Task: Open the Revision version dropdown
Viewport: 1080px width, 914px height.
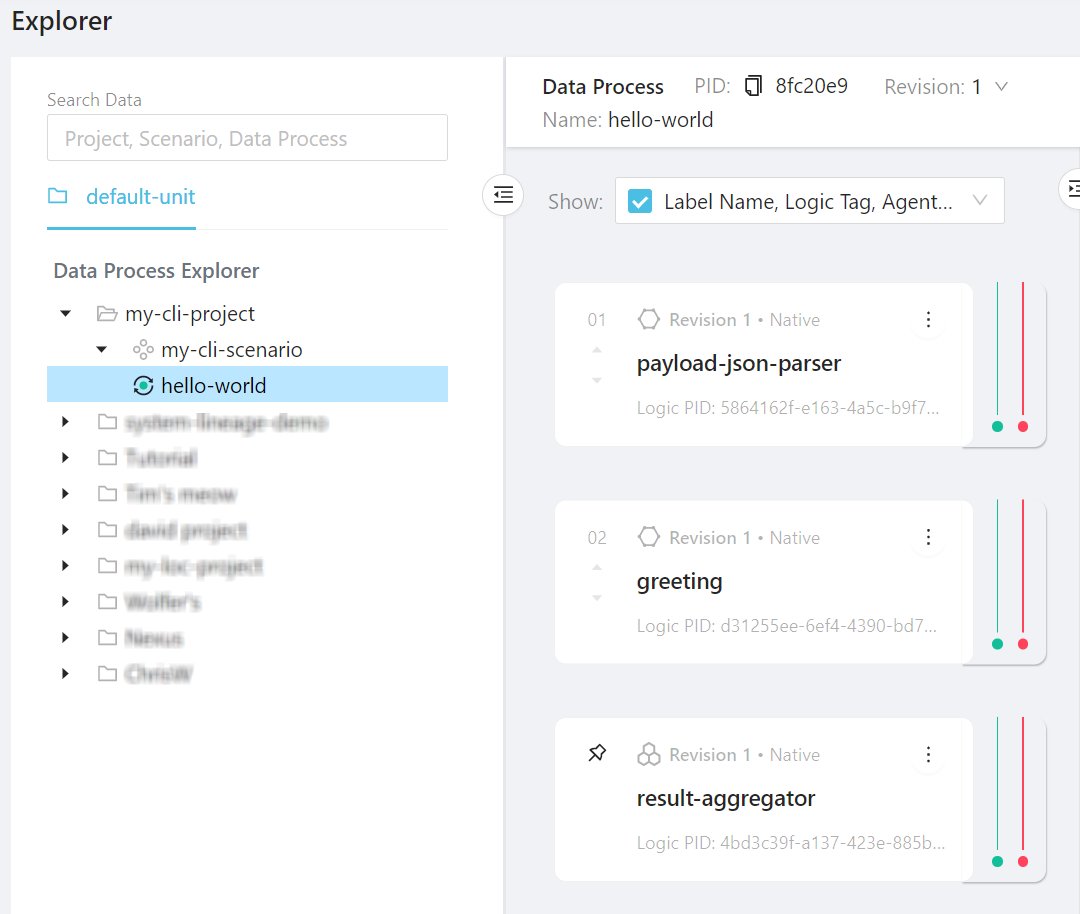Action: [x=1001, y=87]
